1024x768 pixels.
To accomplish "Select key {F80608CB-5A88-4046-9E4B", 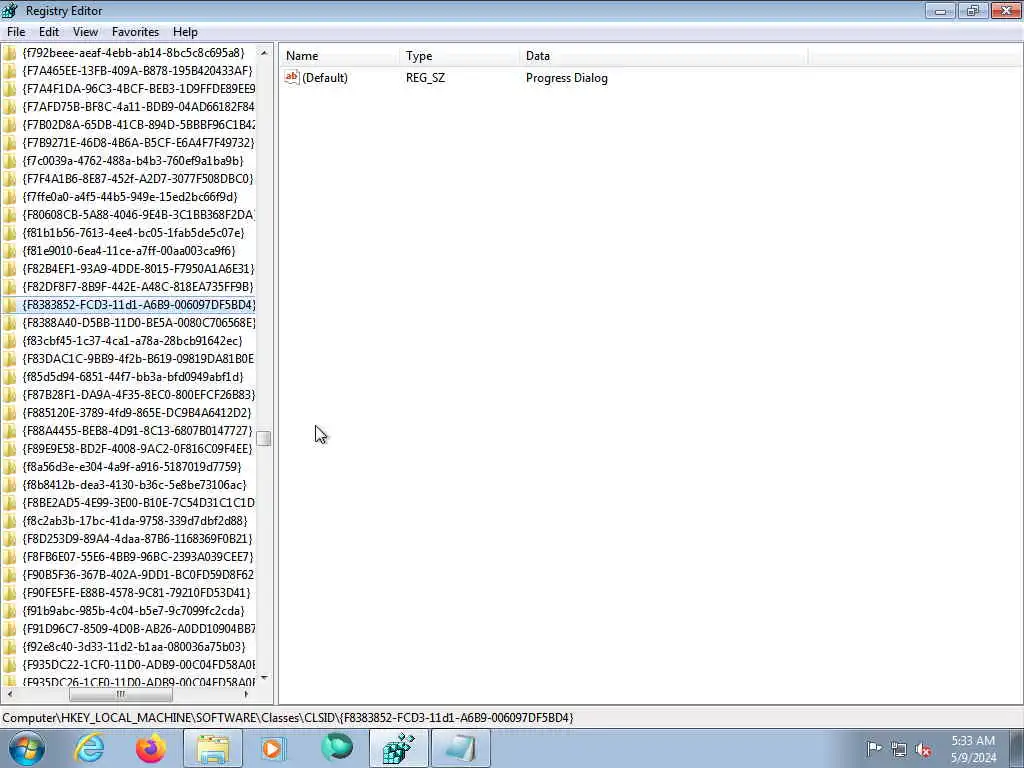I will tap(138, 214).
